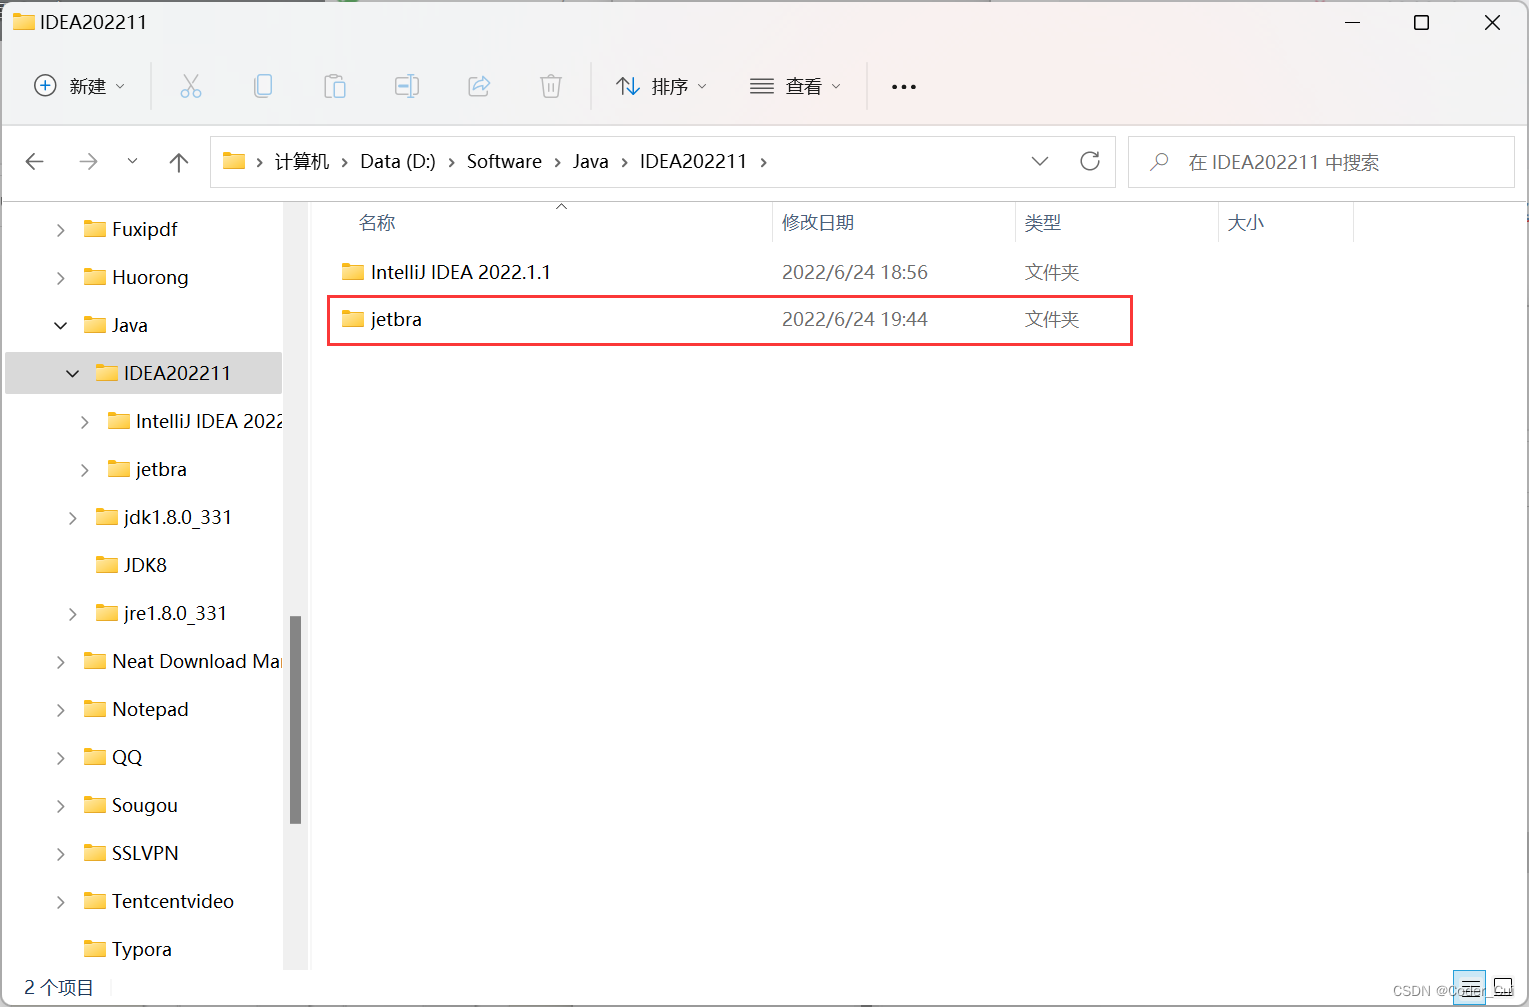1529x1007 pixels.
Task: Collapse the Java tree node
Action: tap(61, 326)
